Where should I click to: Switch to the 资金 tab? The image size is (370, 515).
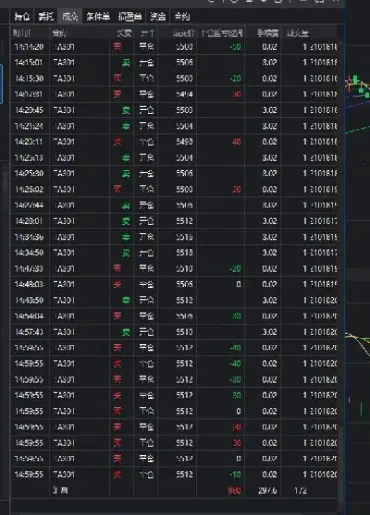tap(158, 16)
